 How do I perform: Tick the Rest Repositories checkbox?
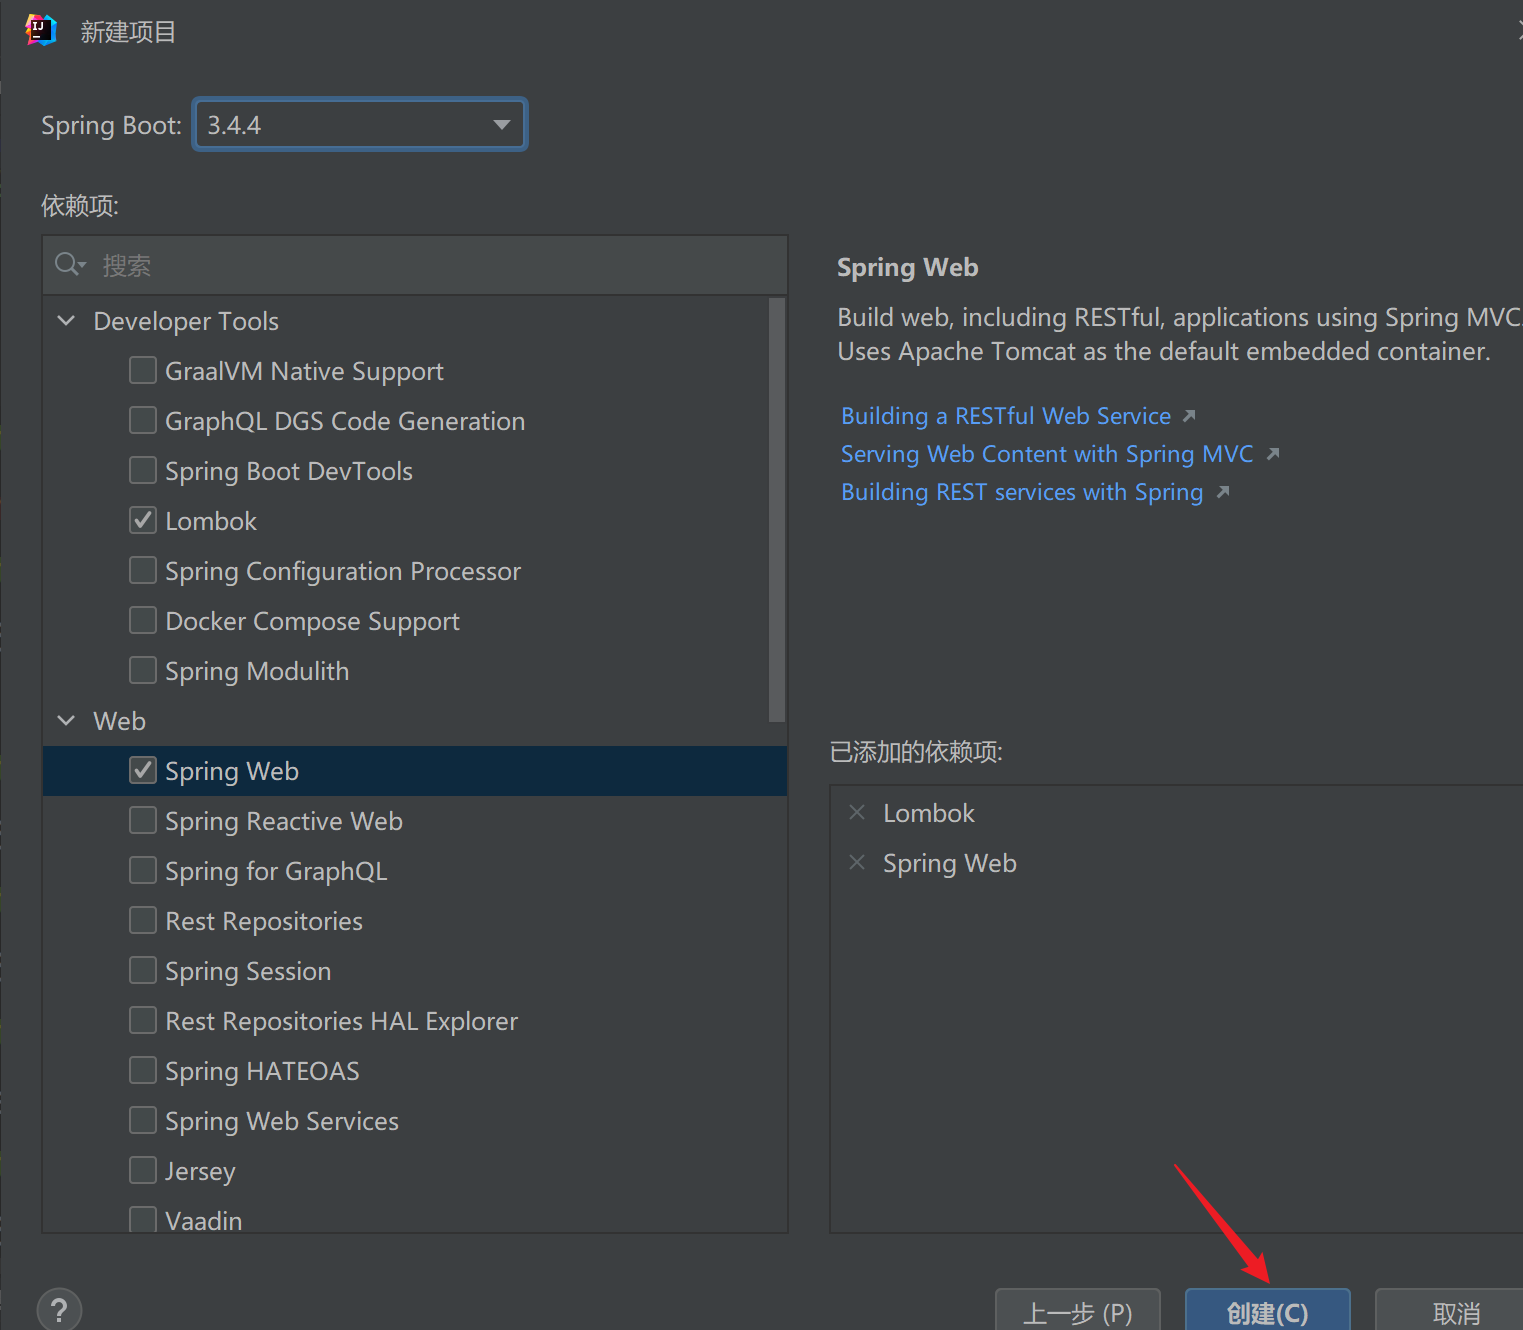click(x=143, y=920)
